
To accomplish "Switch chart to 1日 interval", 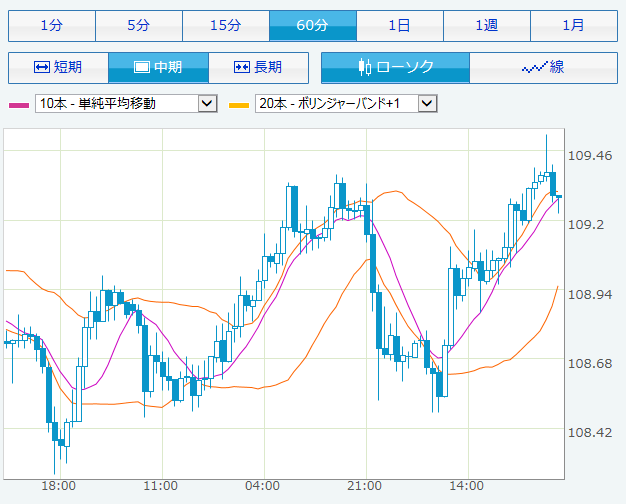I will click(399, 26).
